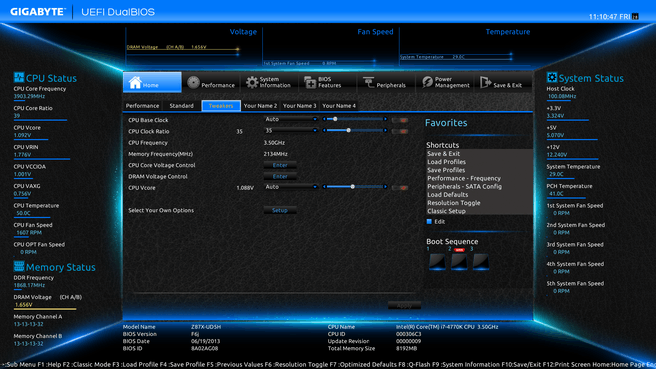Increase CPU Clock Ratio with the slider's right arrow
This screenshot has width=656, height=369.
[x=385, y=131]
